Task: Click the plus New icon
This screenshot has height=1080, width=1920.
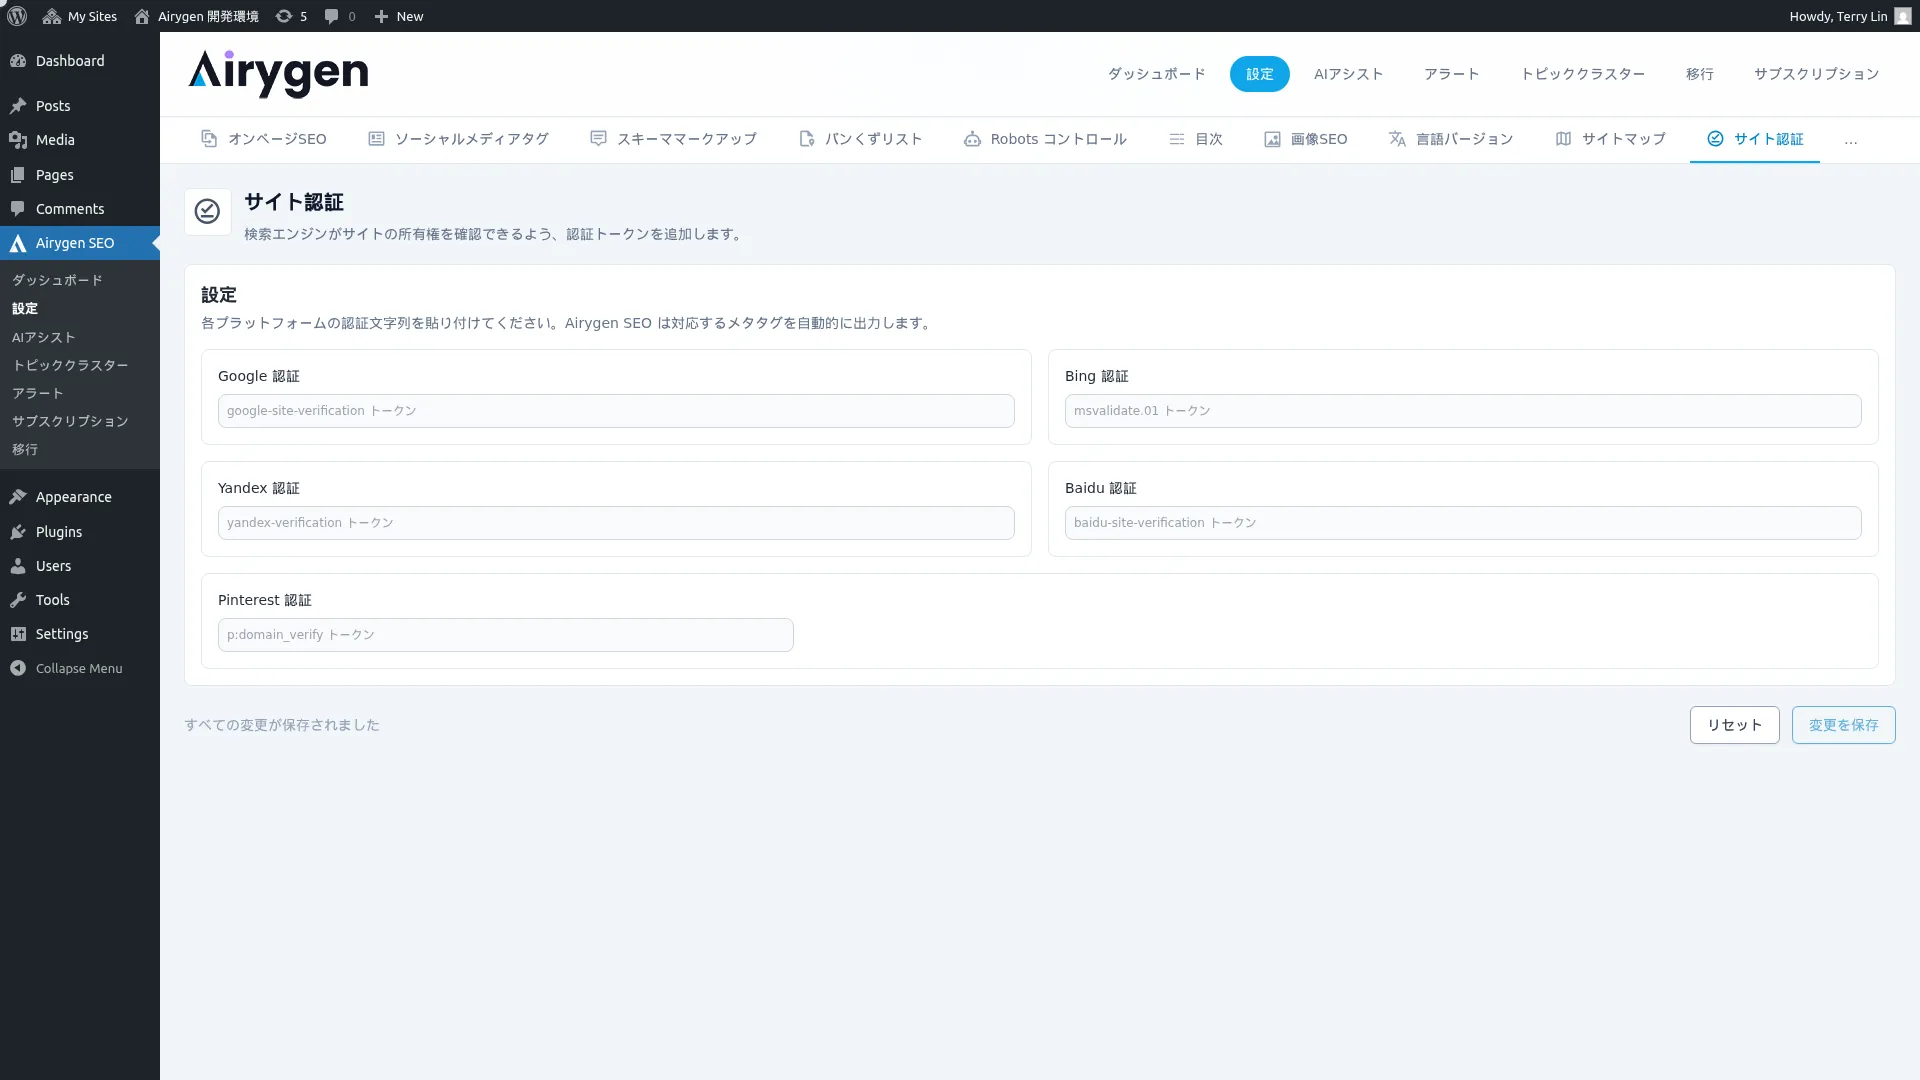Action: tap(381, 16)
